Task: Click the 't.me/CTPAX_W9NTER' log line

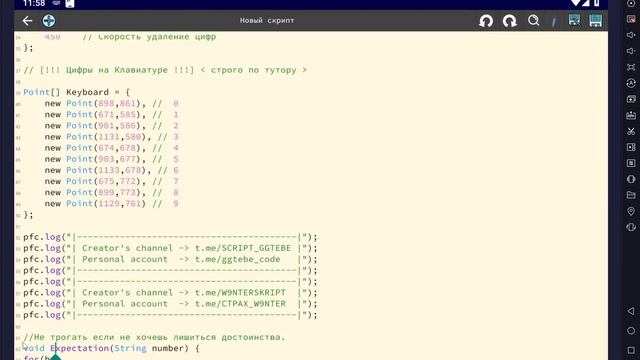Action: click(x=170, y=304)
